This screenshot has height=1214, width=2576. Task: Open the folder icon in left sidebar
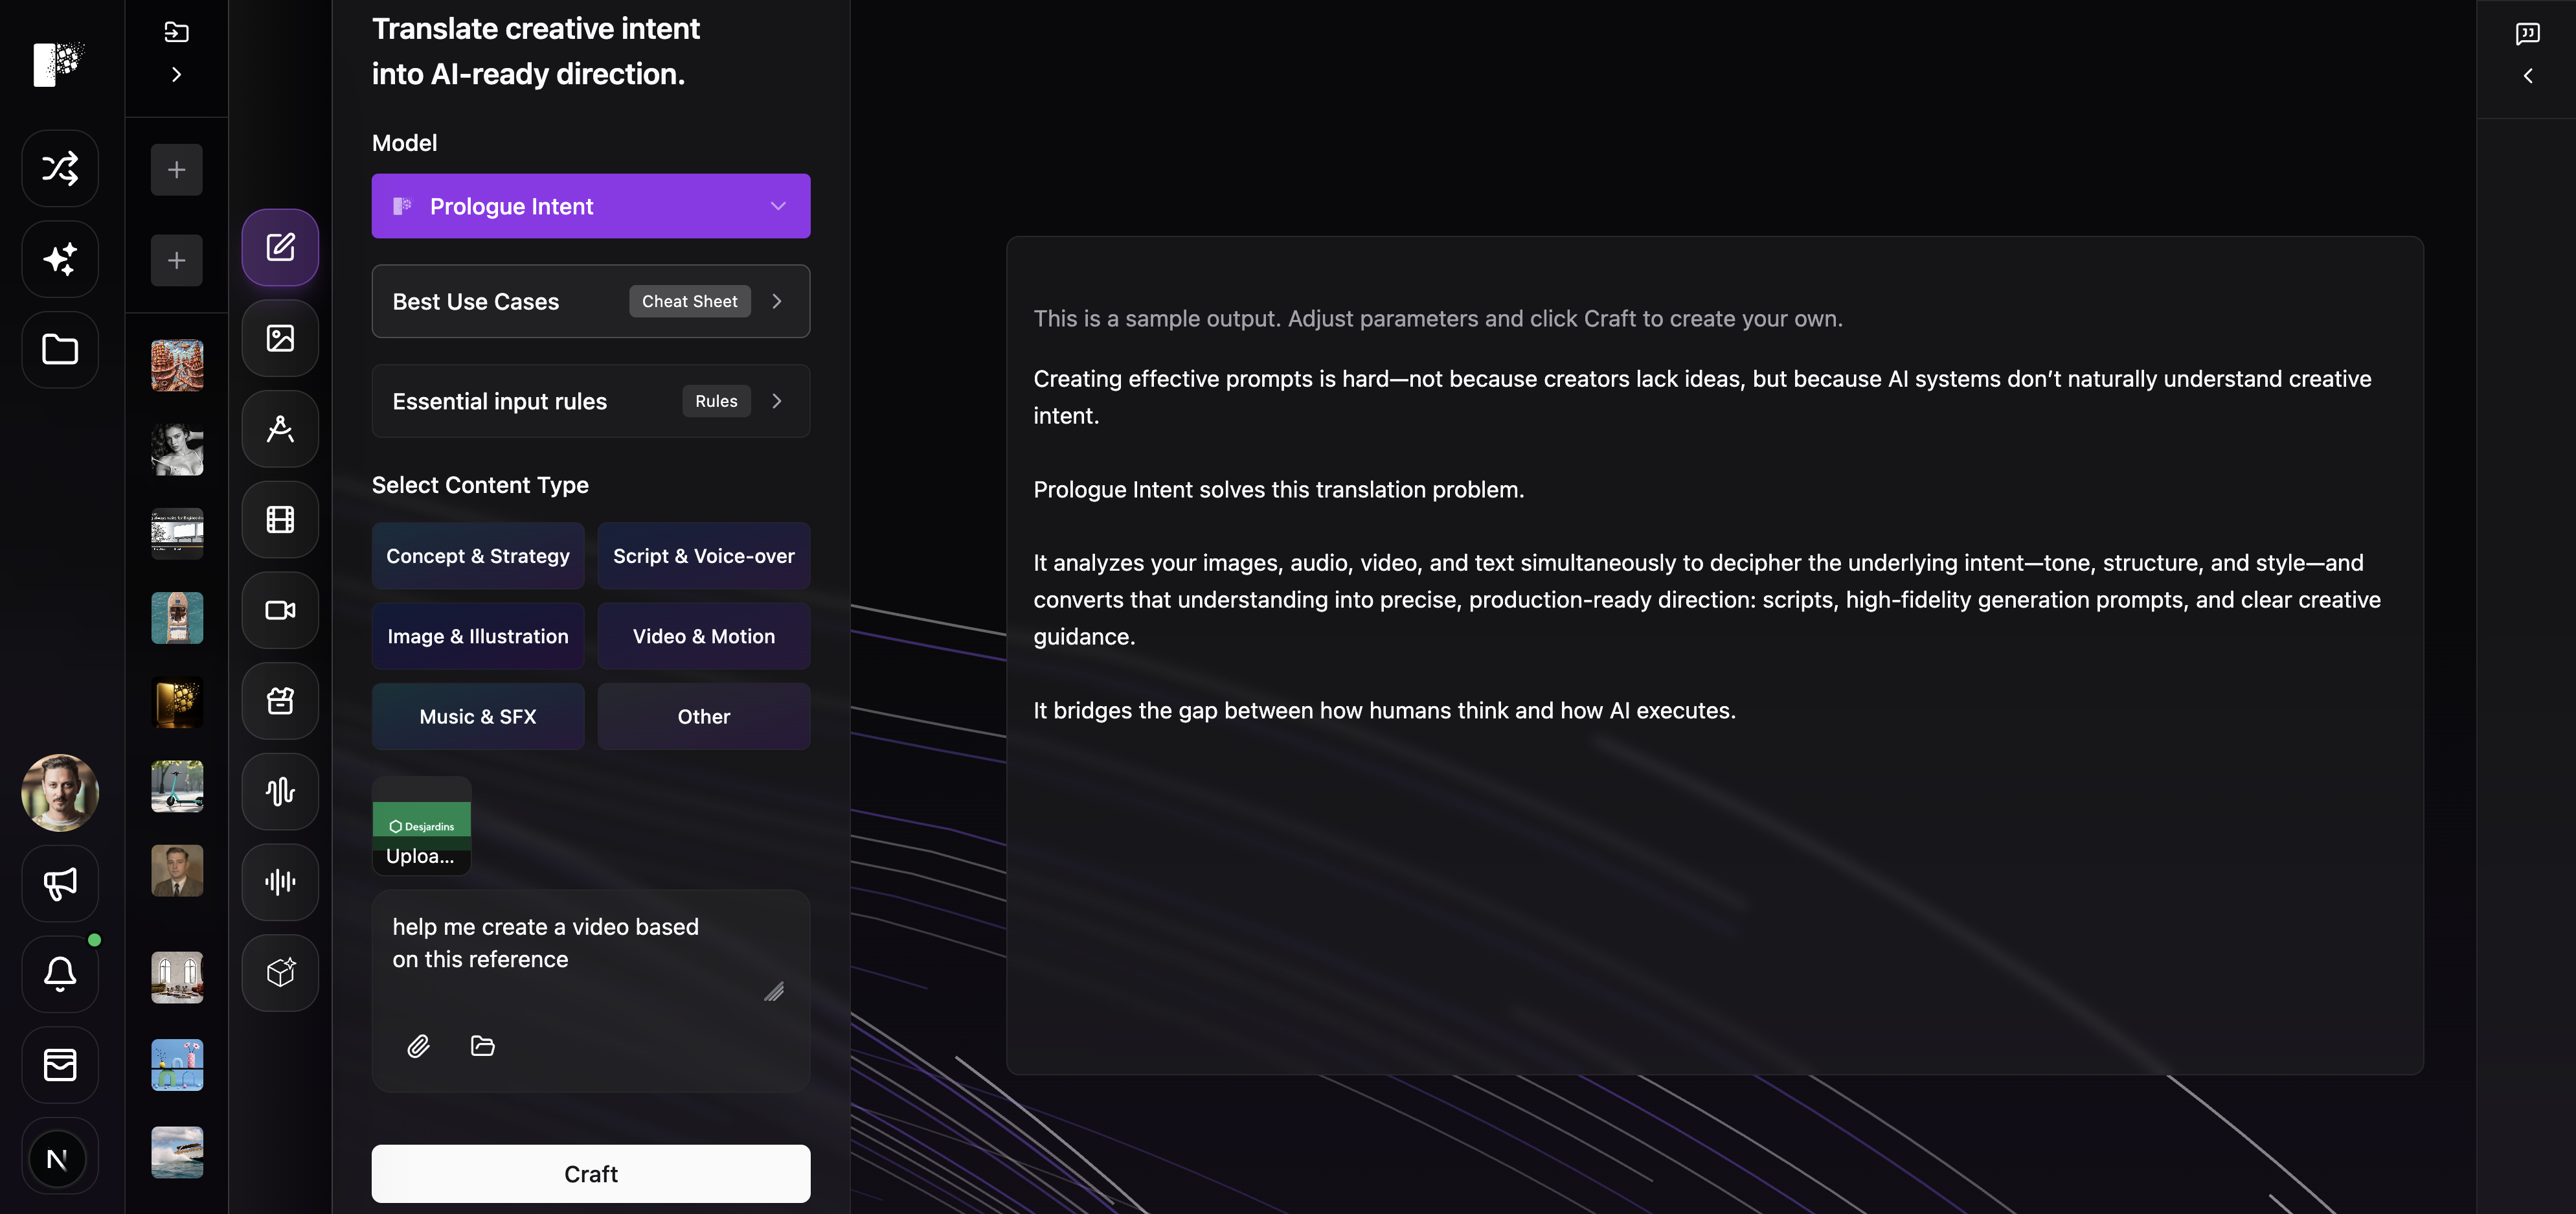click(x=60, y=349)
